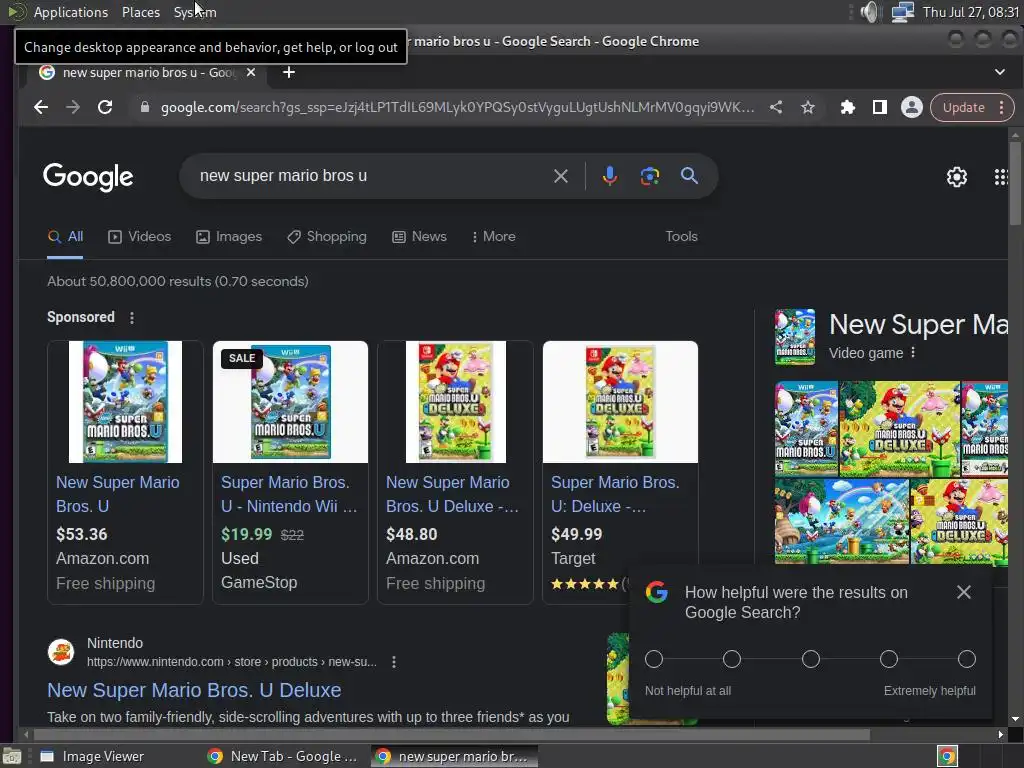Click the address bar URL
The image size is (1024, 768).
click(x=457, y=107)
